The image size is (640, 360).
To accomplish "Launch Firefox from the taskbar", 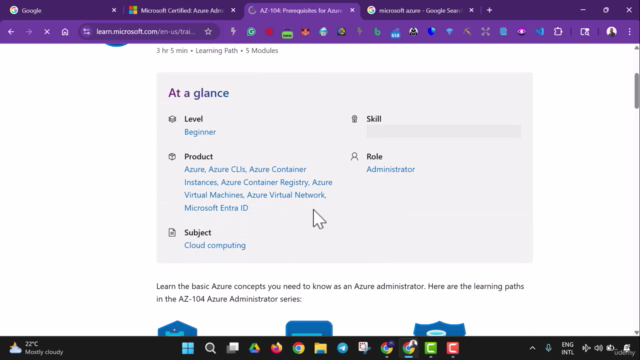I will point(276,348).
